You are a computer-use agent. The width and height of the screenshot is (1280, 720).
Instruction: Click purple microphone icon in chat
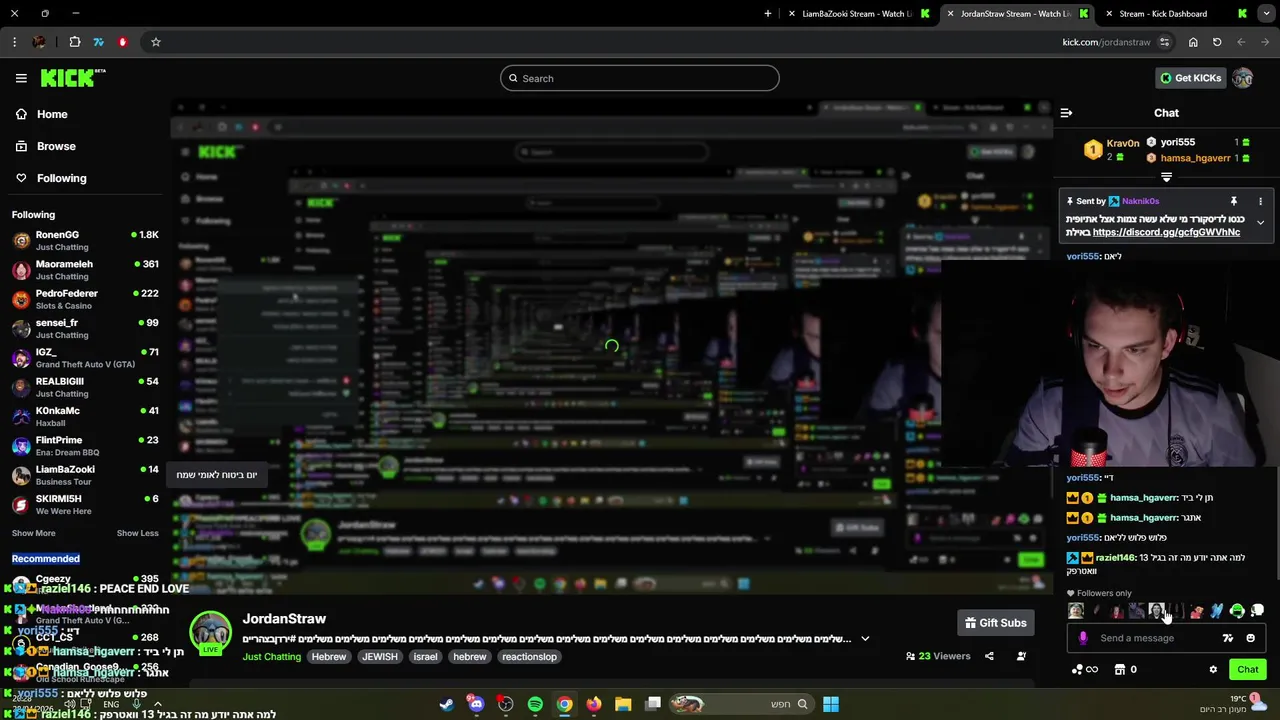coord(1083,638)
